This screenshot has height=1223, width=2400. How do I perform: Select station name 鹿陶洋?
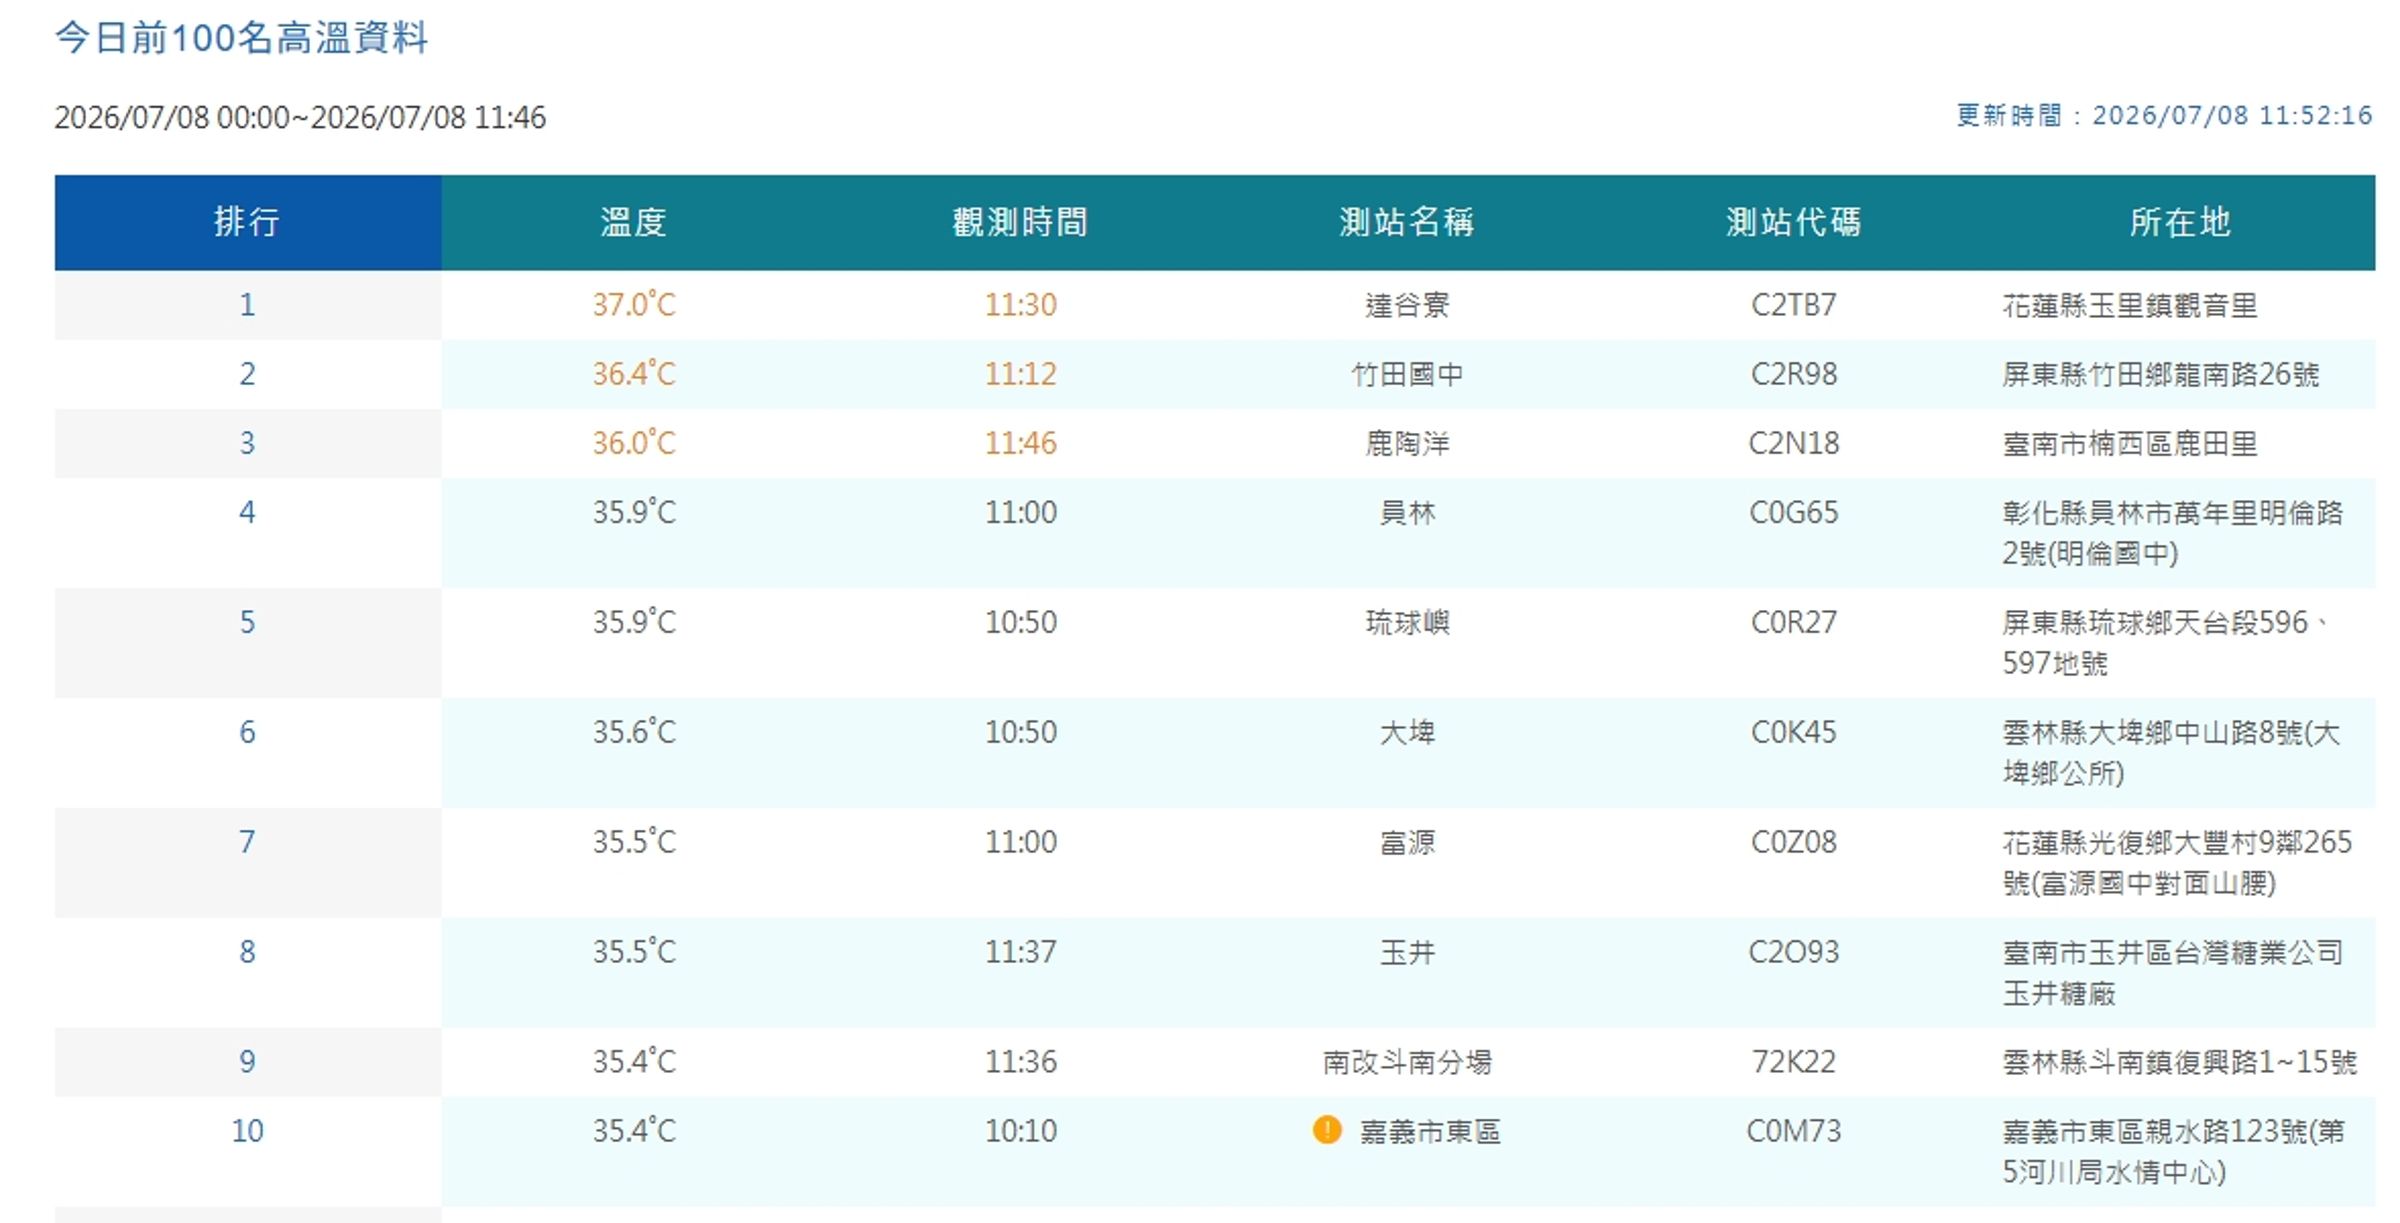[x=1407, y=443]
